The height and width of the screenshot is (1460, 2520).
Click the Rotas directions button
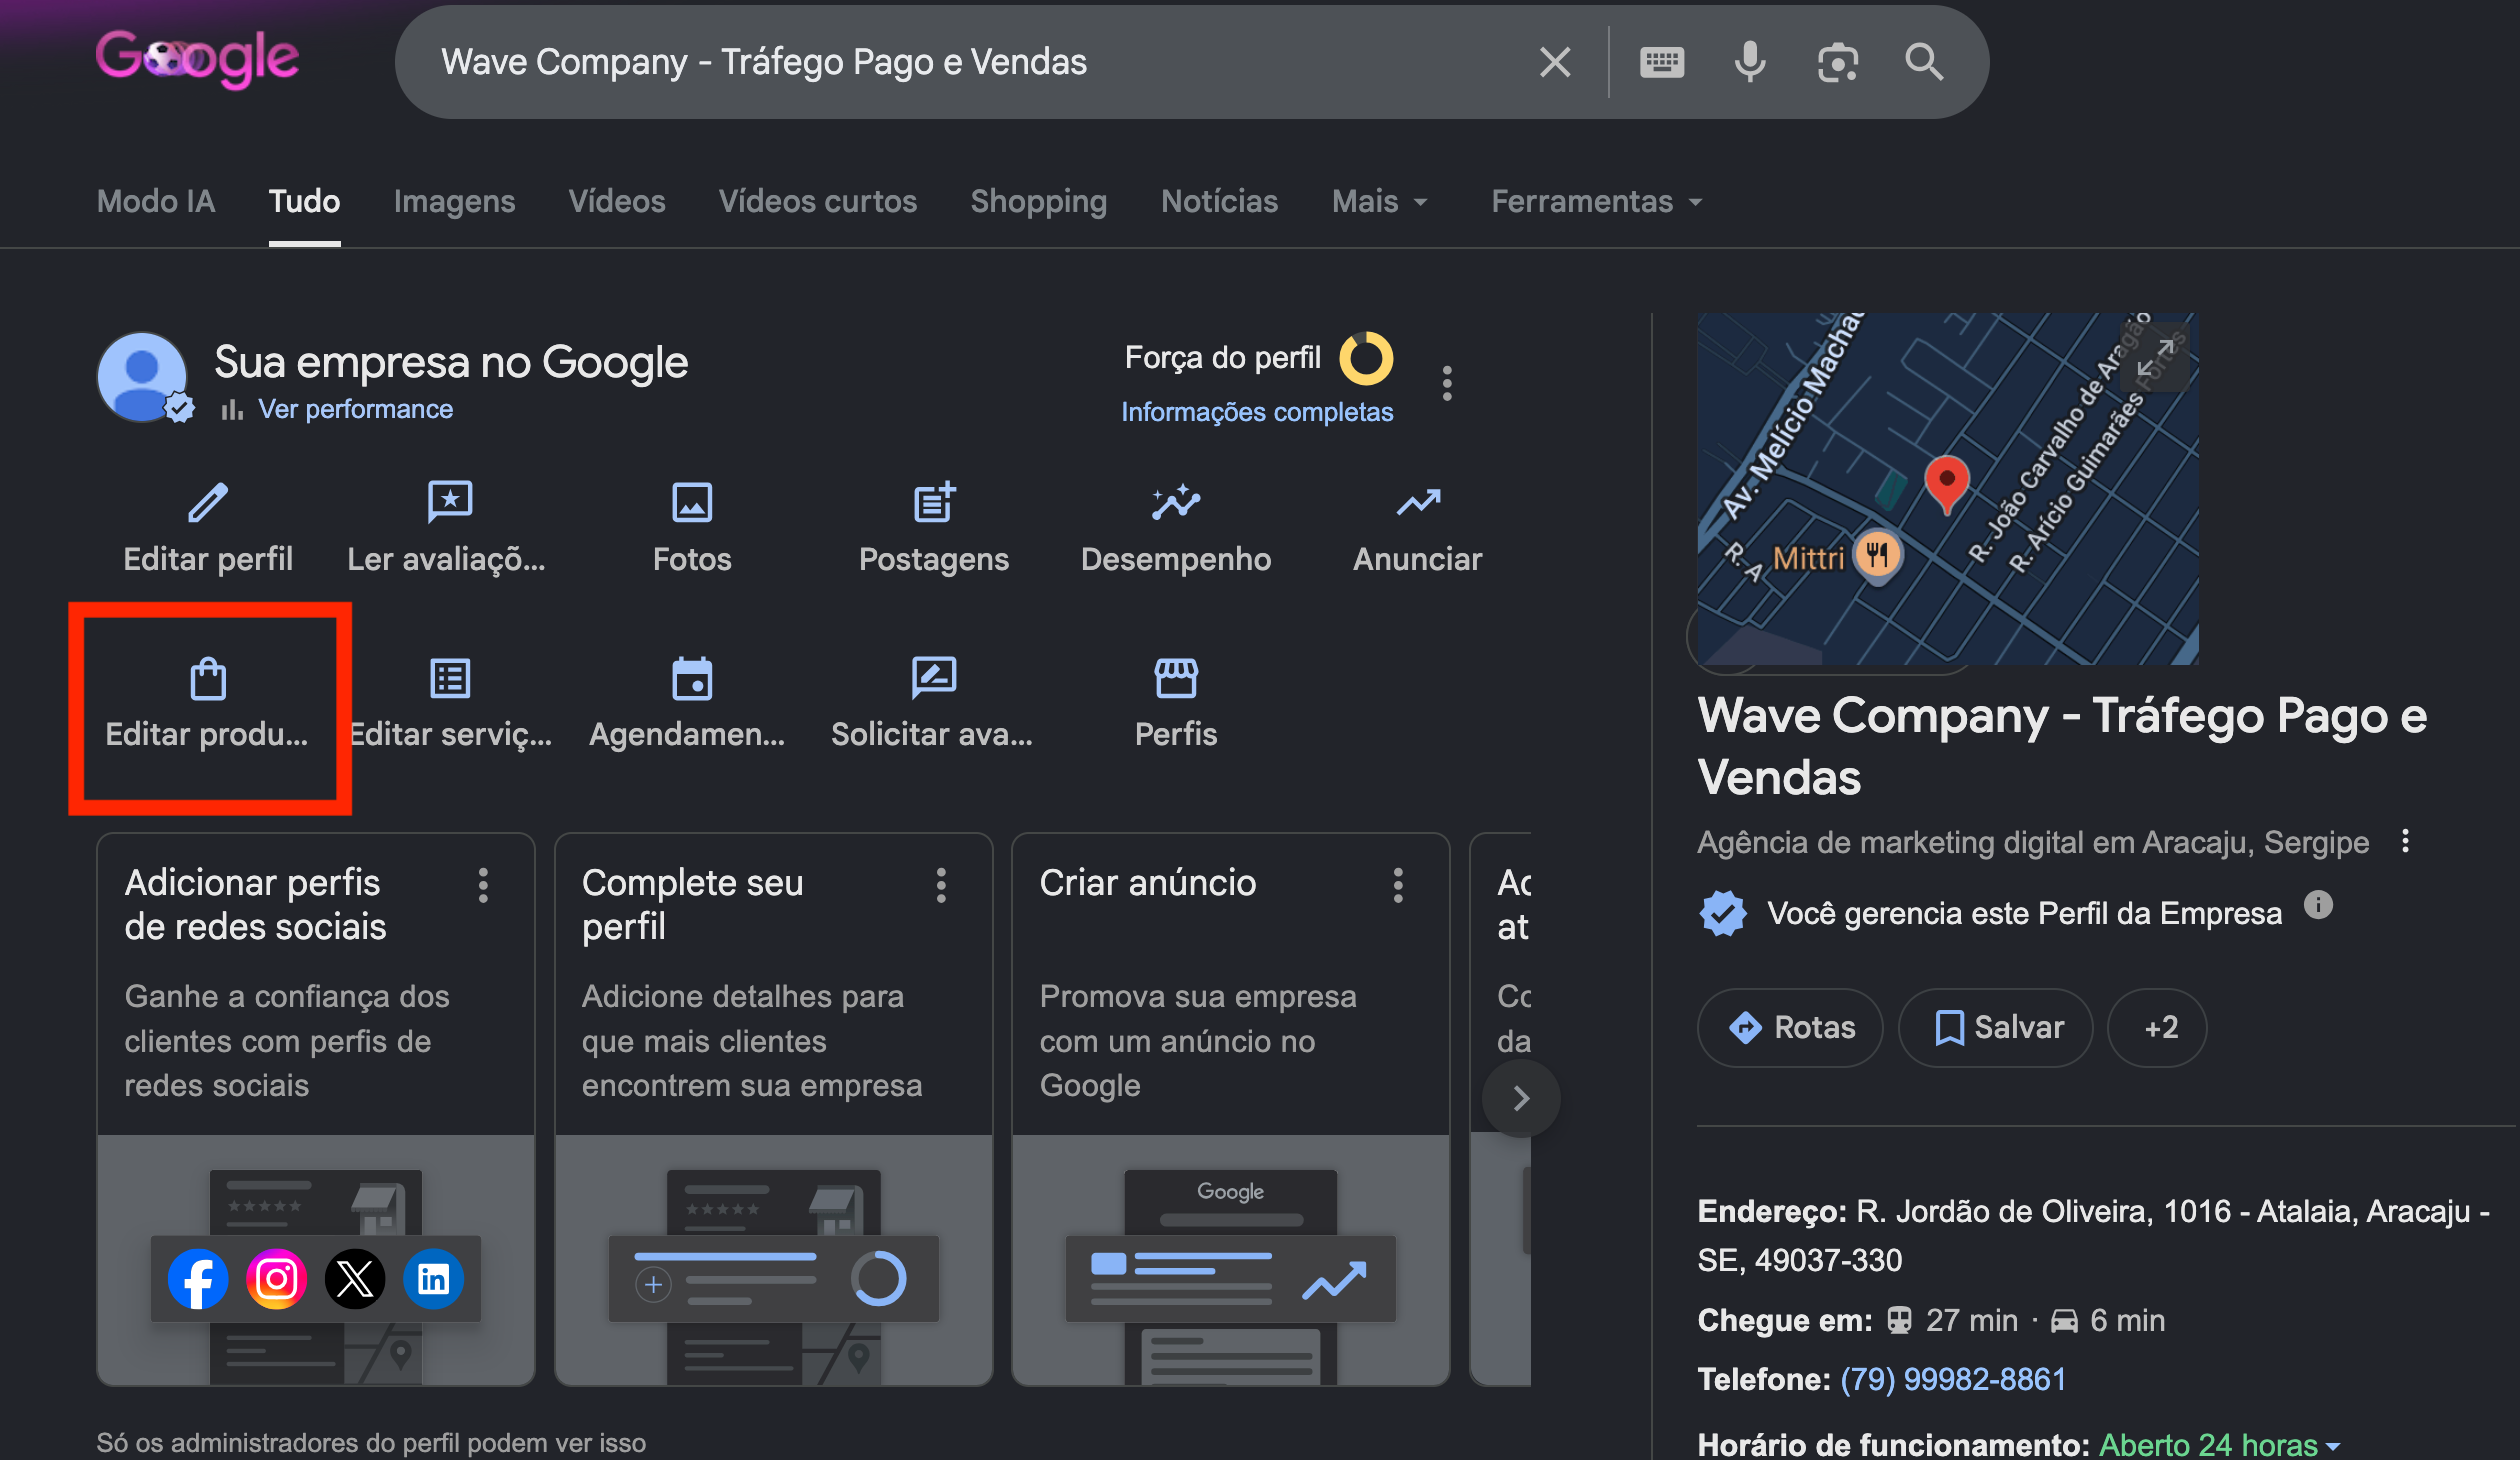(x=1790, y=1027)
